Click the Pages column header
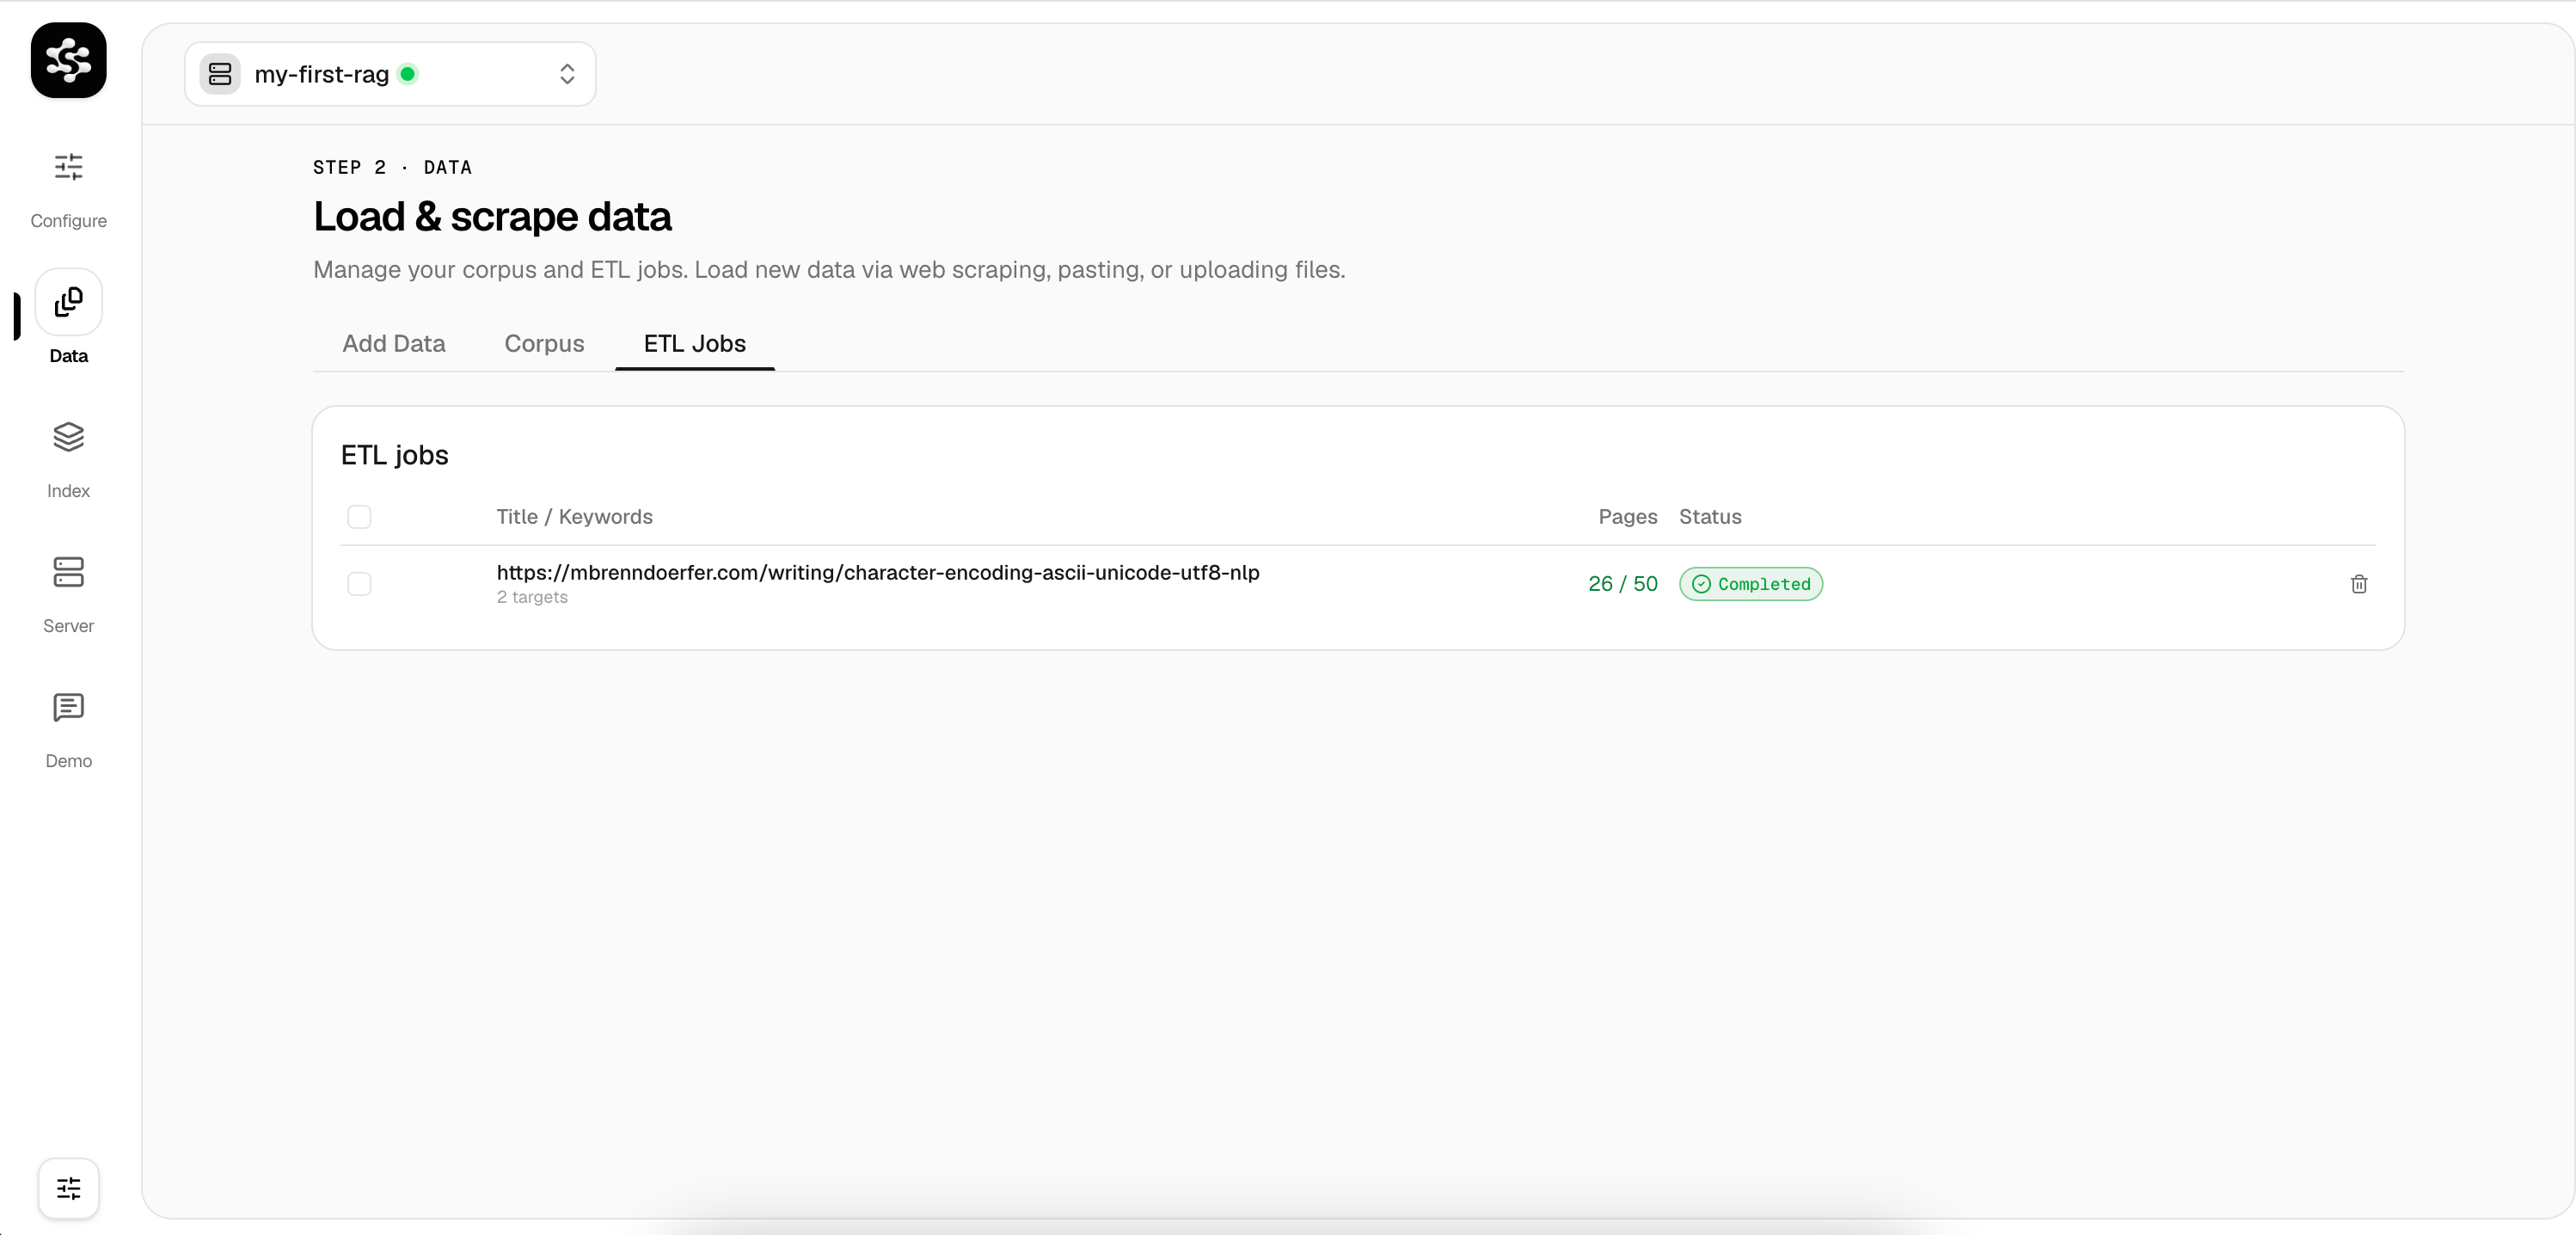Screen dimensions: 2576x1235 (1628, 517)
